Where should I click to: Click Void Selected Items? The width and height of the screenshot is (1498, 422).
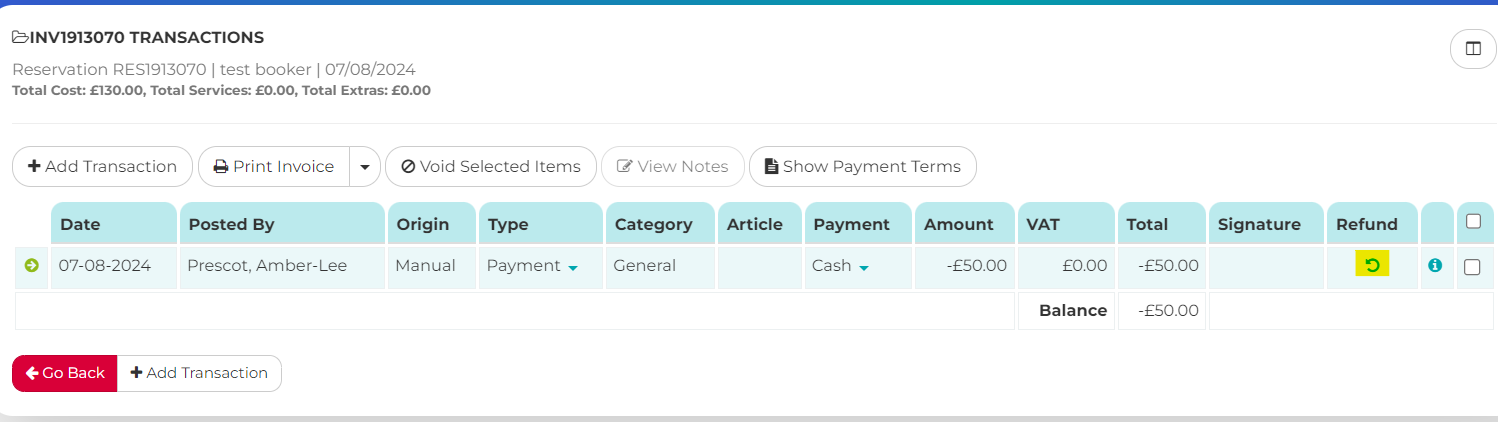[x=491, y=166]
